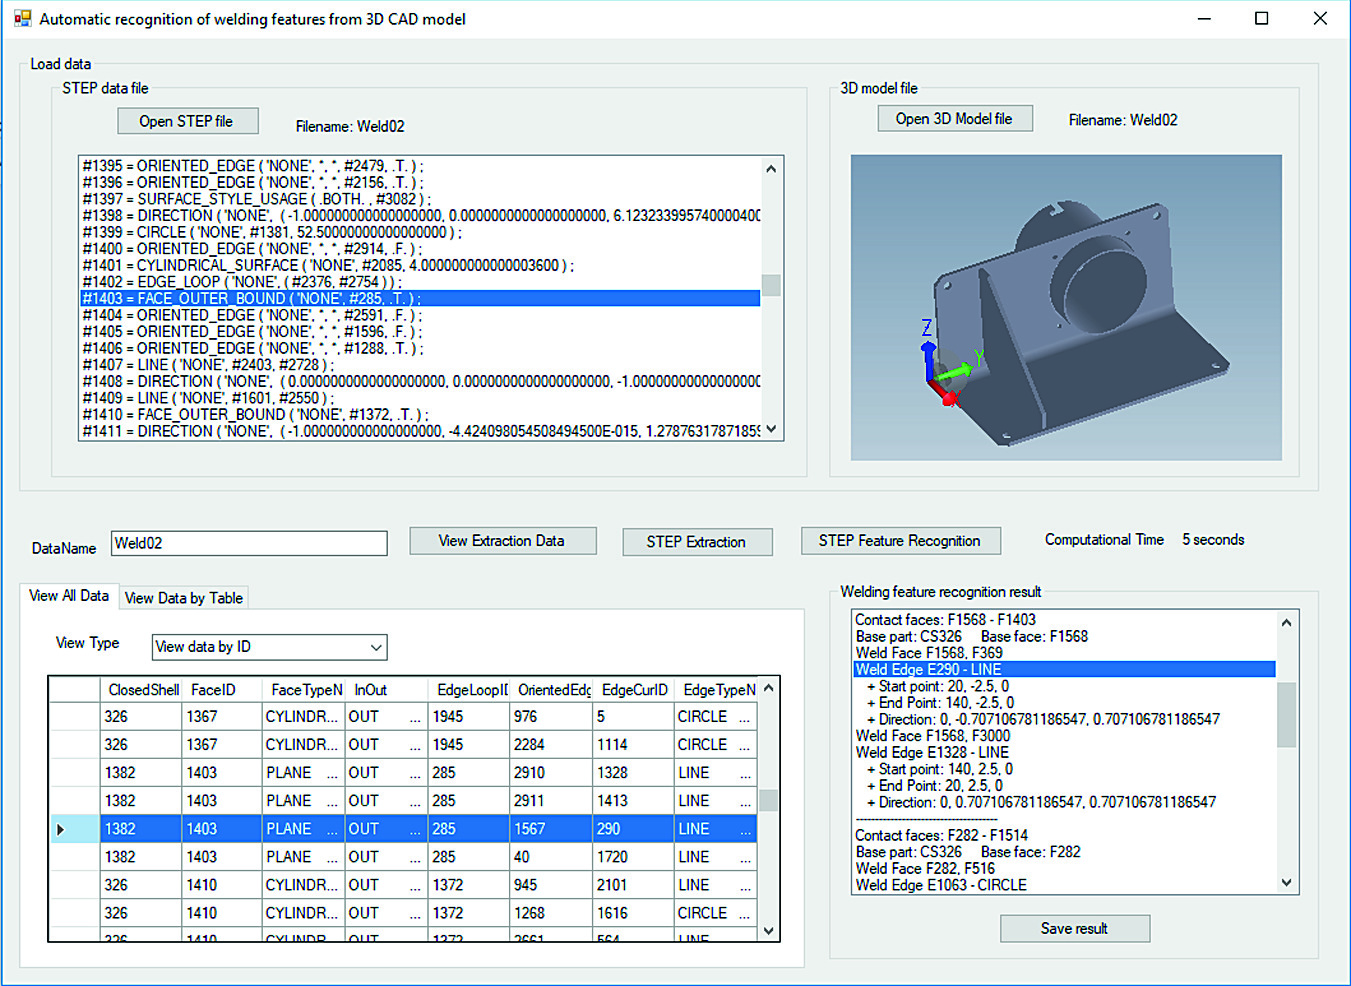Click the Open STEP file button
This screenshot has height=986, width=1351.
click(x=188, y=121)
